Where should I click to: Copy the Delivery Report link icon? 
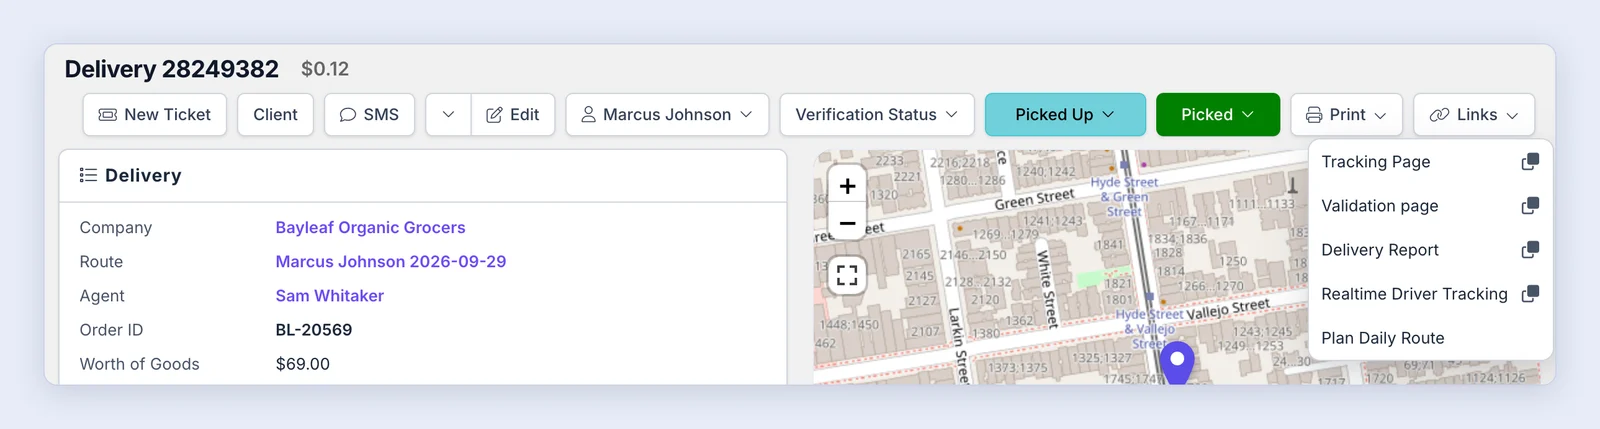point(1530,250)
